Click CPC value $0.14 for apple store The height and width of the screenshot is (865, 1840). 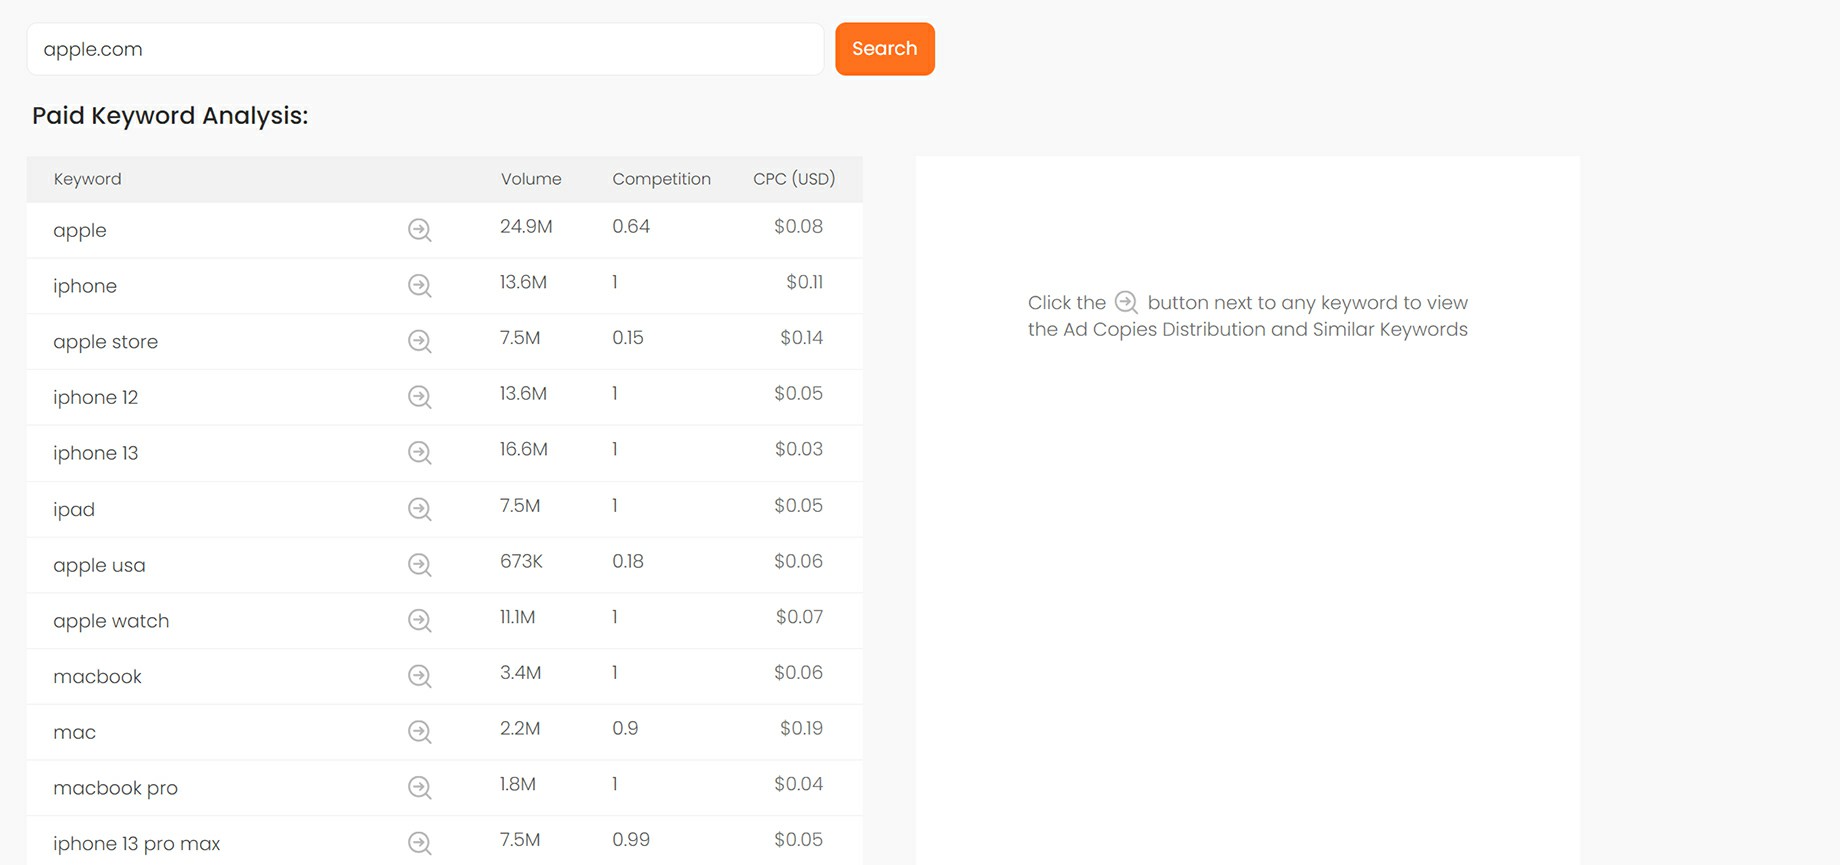(x=801, y=338)
